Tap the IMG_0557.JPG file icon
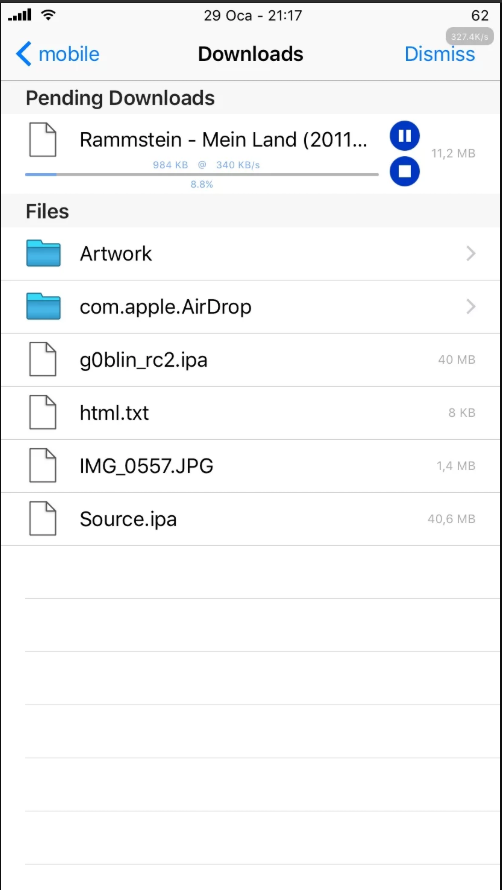This screenshot has width=502, height=890. point(43,465)
